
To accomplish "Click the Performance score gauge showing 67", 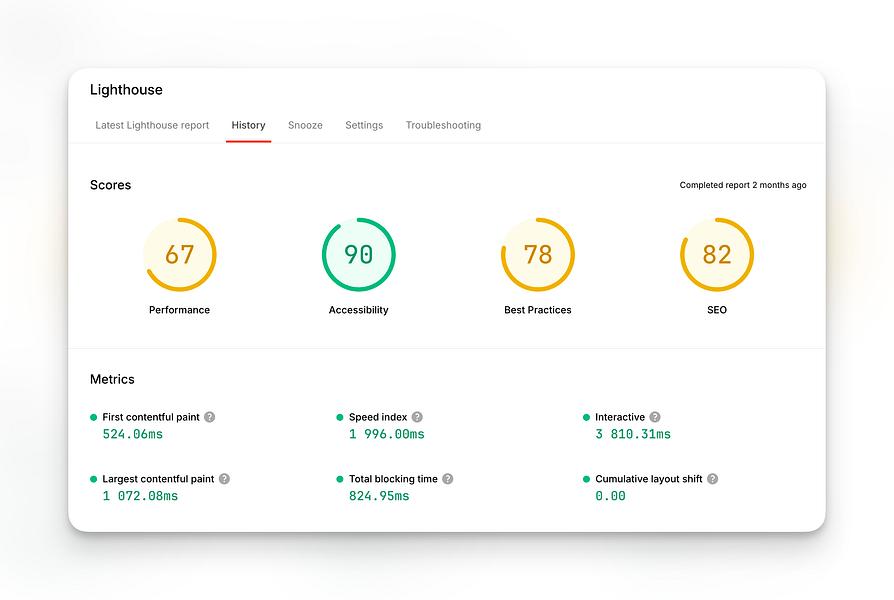I will 180,254.
